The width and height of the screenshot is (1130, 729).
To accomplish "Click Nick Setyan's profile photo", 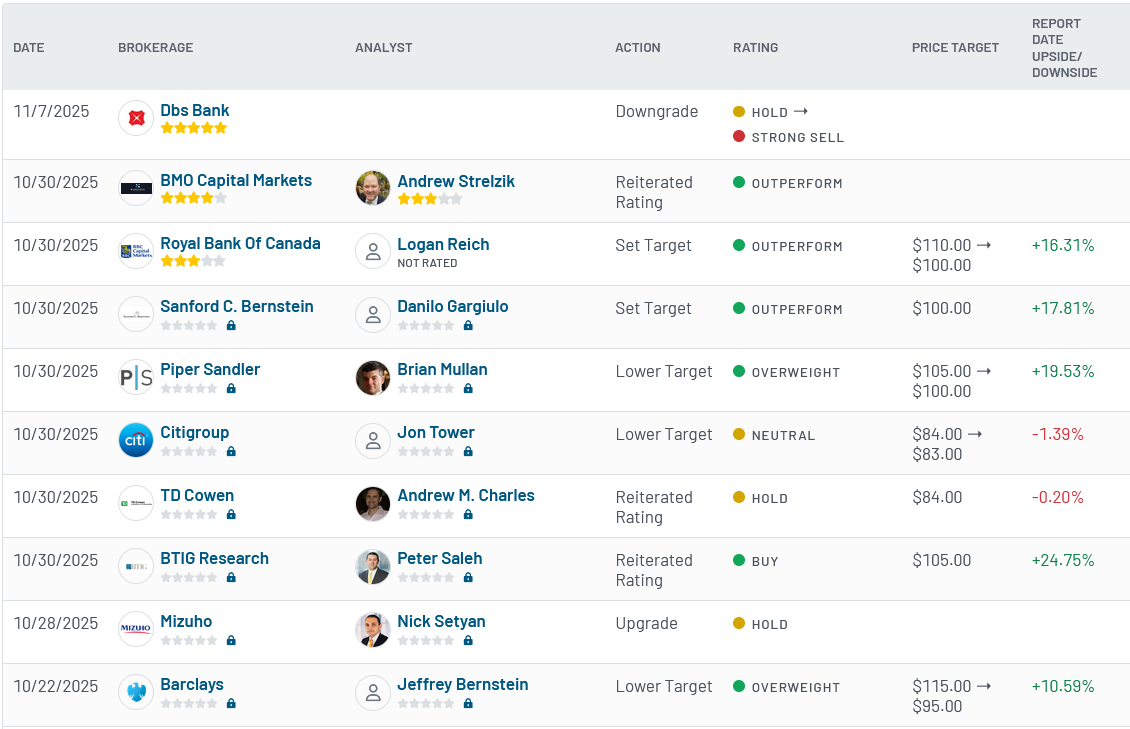I will pyautogui.click(x=373, y=630).
